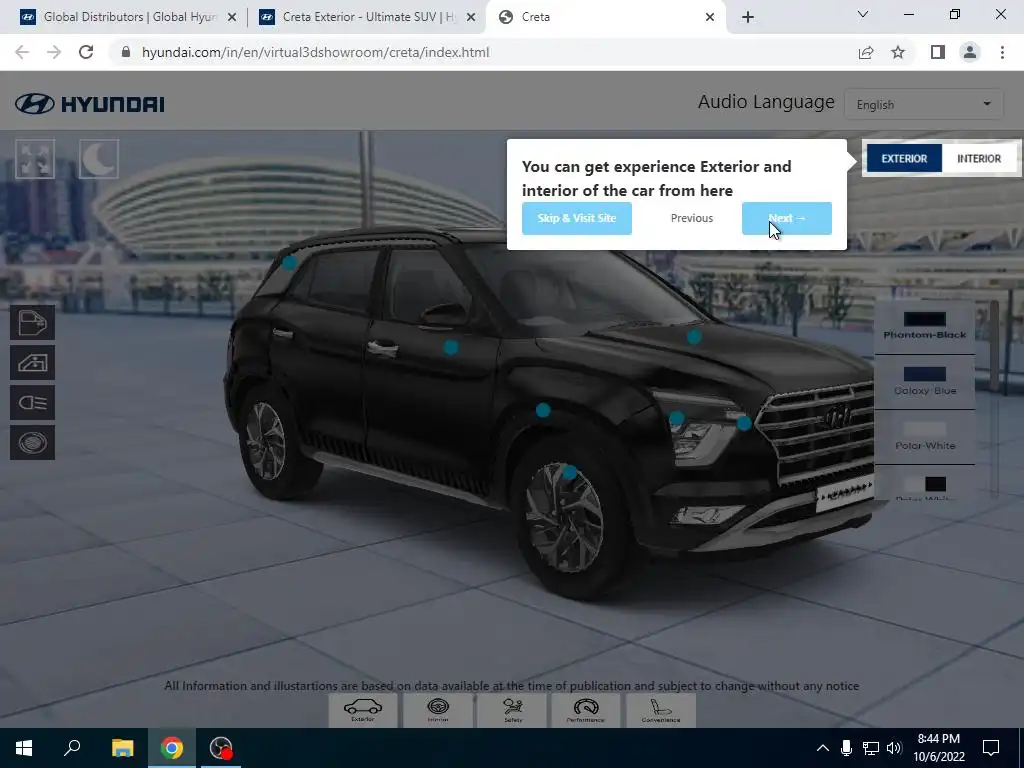Open the Audio Language dropdown

click(923, 104)
